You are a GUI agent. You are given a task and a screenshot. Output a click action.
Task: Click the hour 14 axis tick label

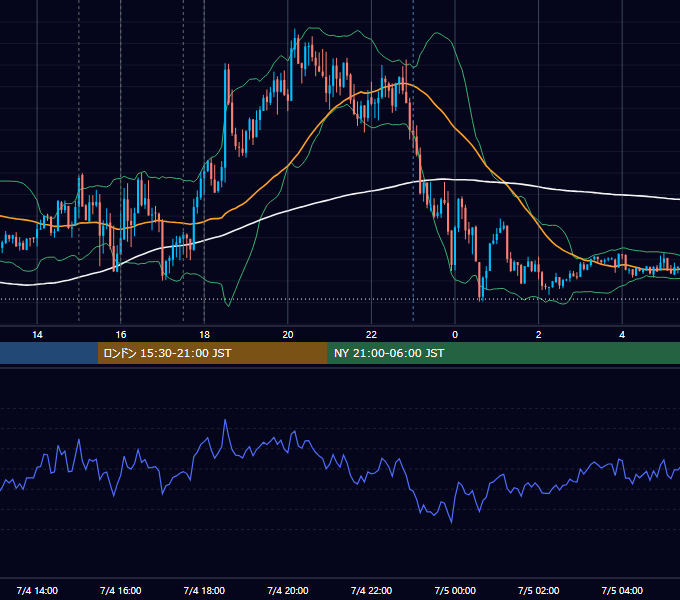point(37,335)
